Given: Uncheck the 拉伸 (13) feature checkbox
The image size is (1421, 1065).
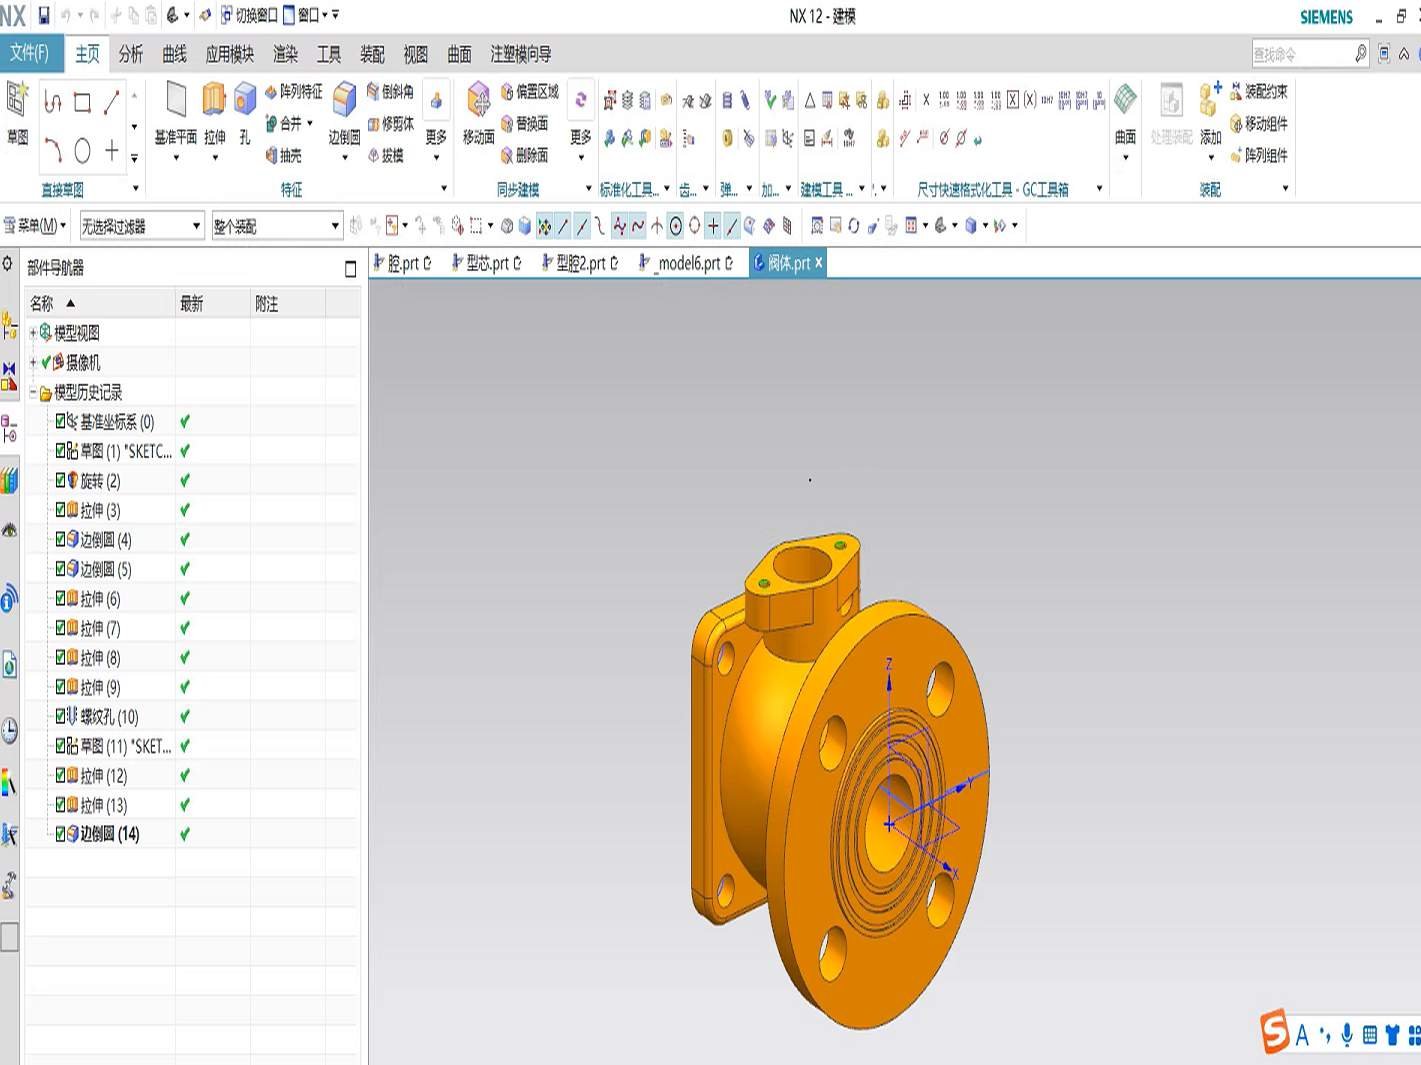Looking at the screenshot, I should 60,805.
